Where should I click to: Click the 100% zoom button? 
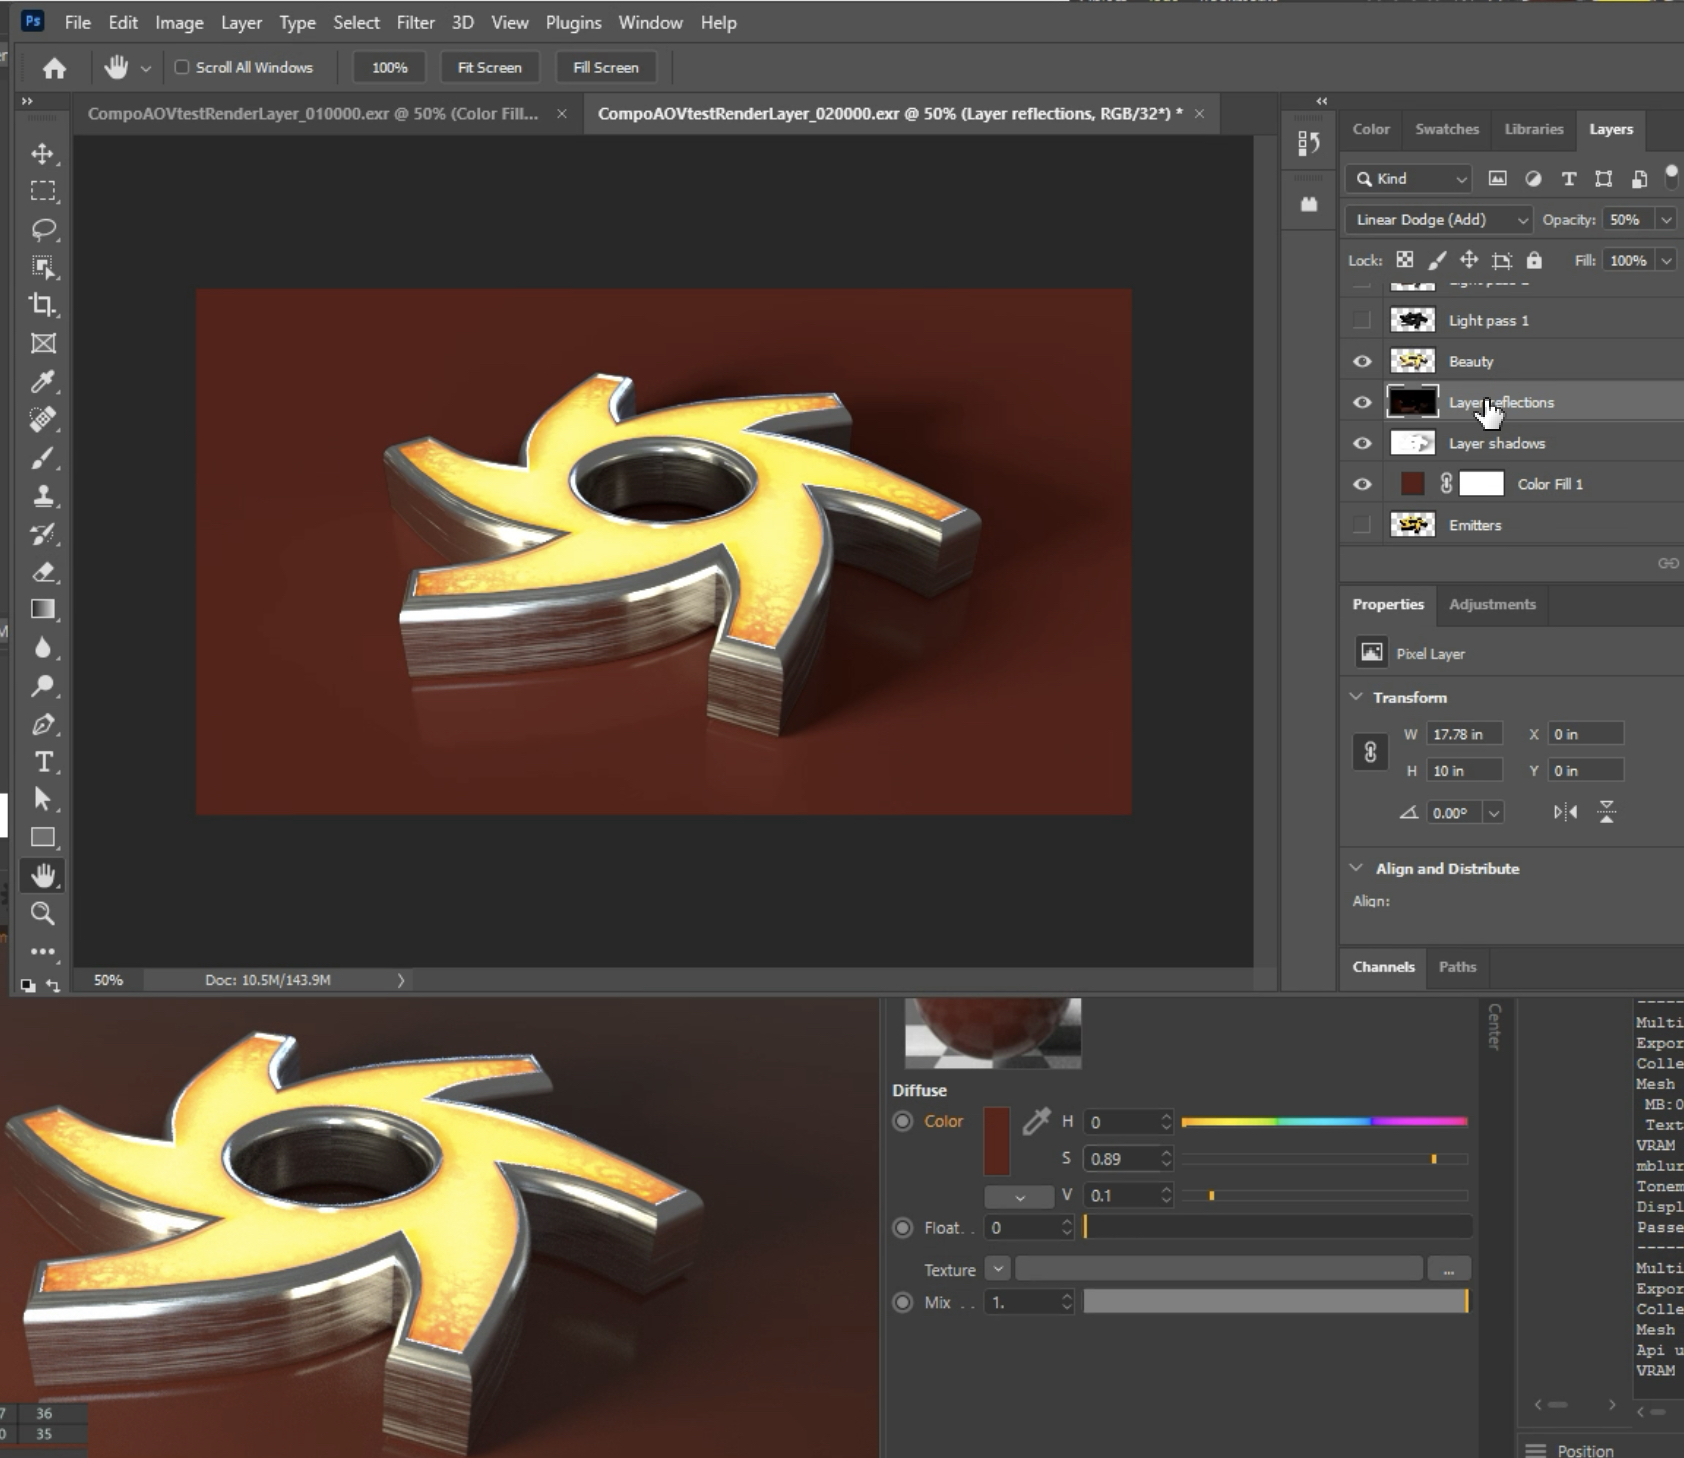(389, 68)
